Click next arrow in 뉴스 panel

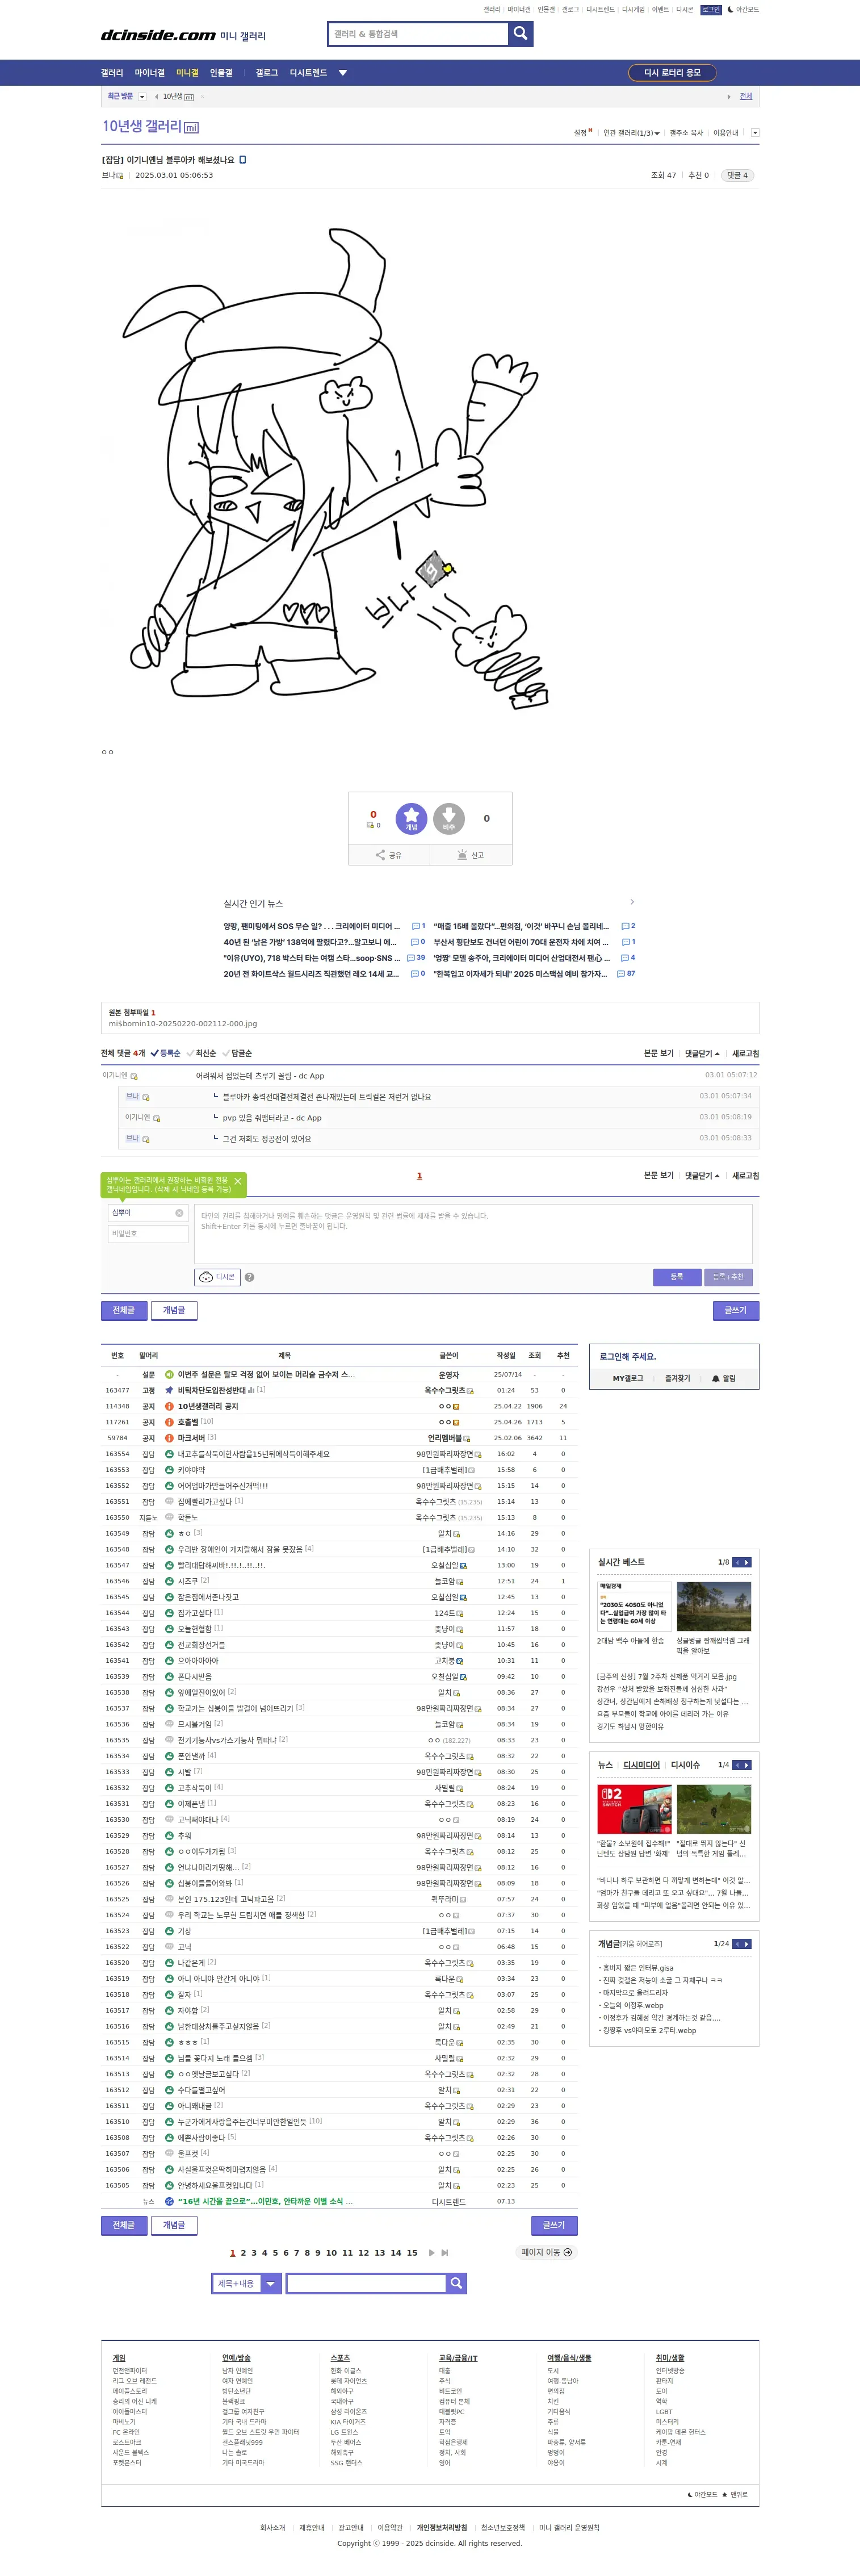point(747,1765)
